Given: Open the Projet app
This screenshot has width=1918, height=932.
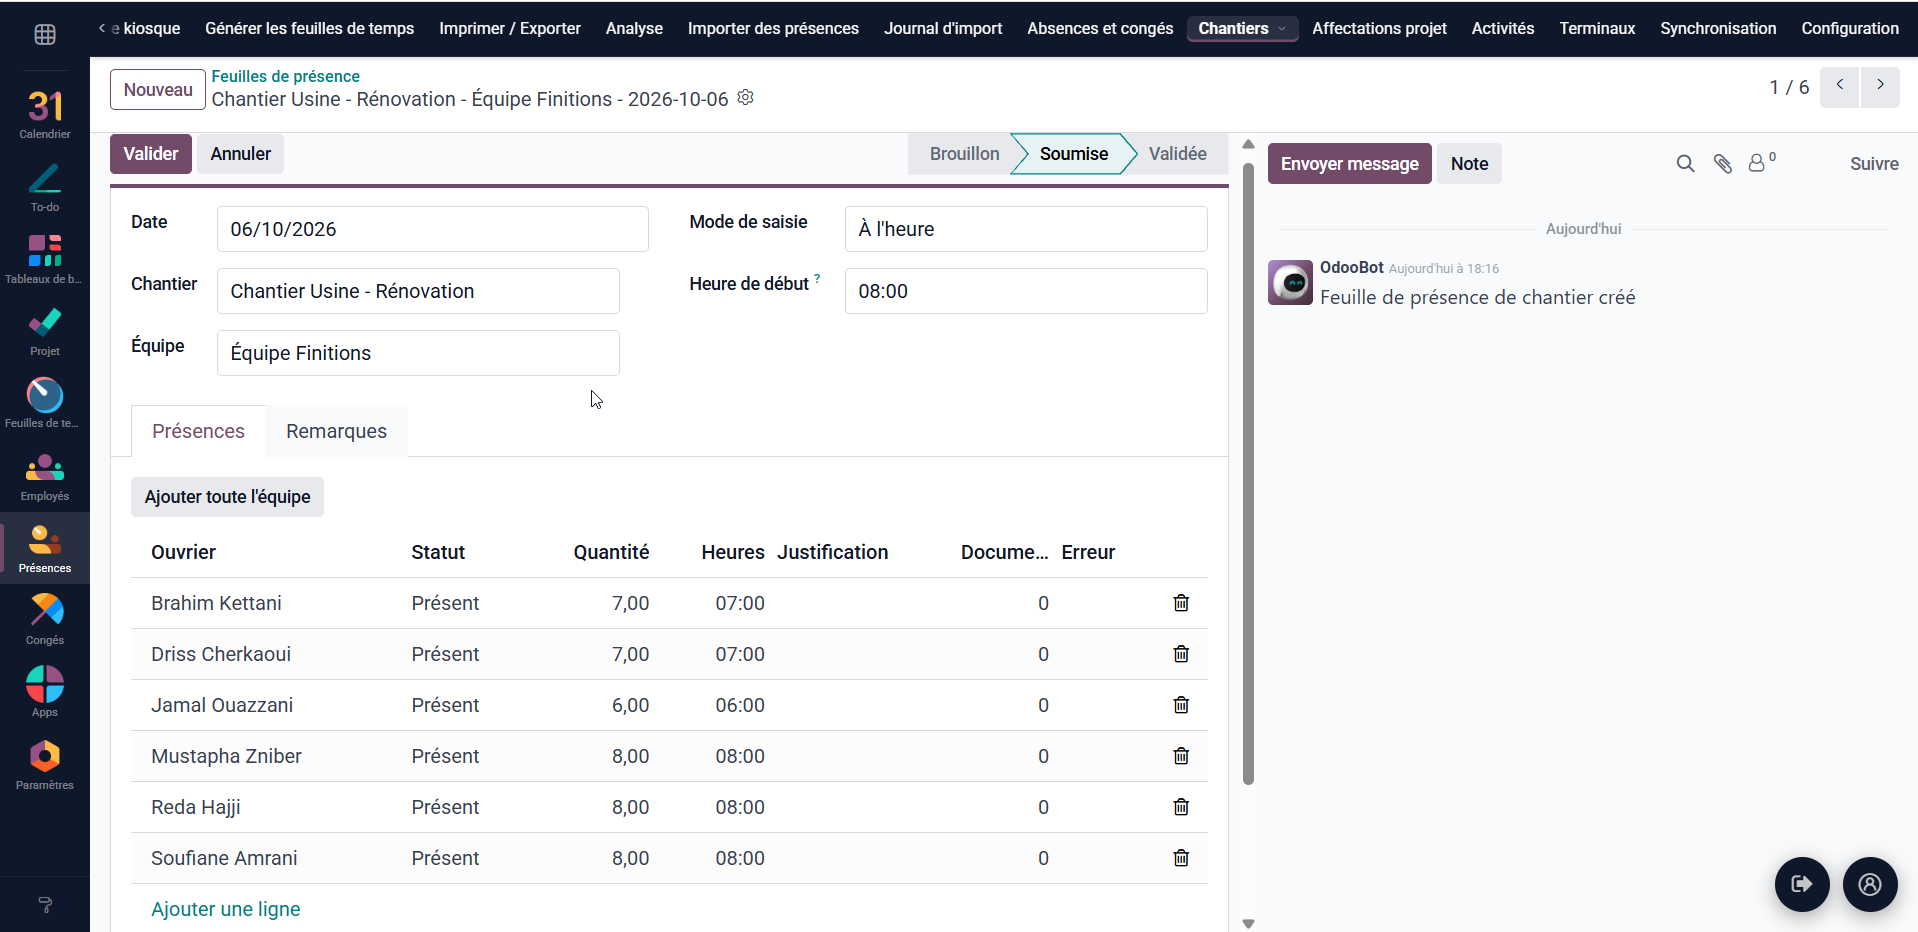Looking at the screenshot, I should coord(45,332).
